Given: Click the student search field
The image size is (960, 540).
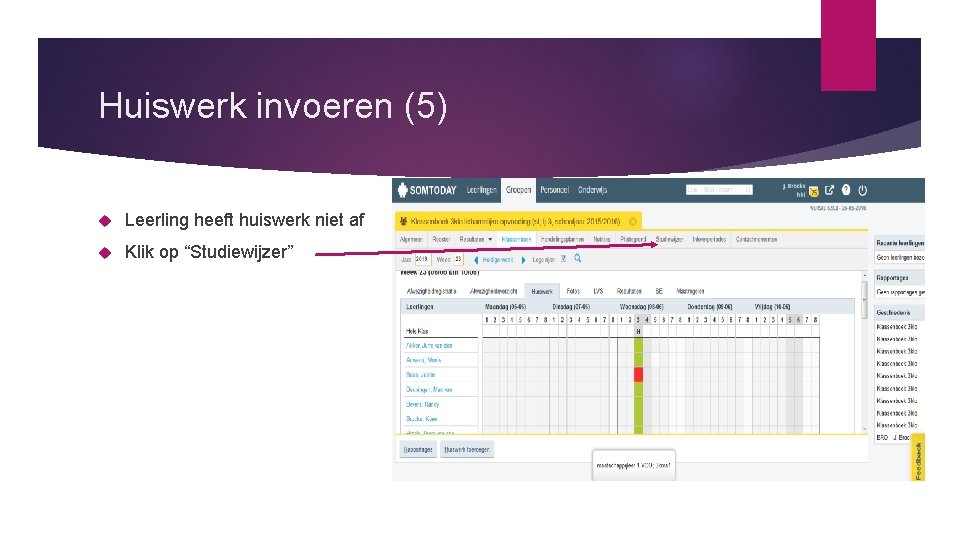Looking at the screenshot, I should (719, 190).
